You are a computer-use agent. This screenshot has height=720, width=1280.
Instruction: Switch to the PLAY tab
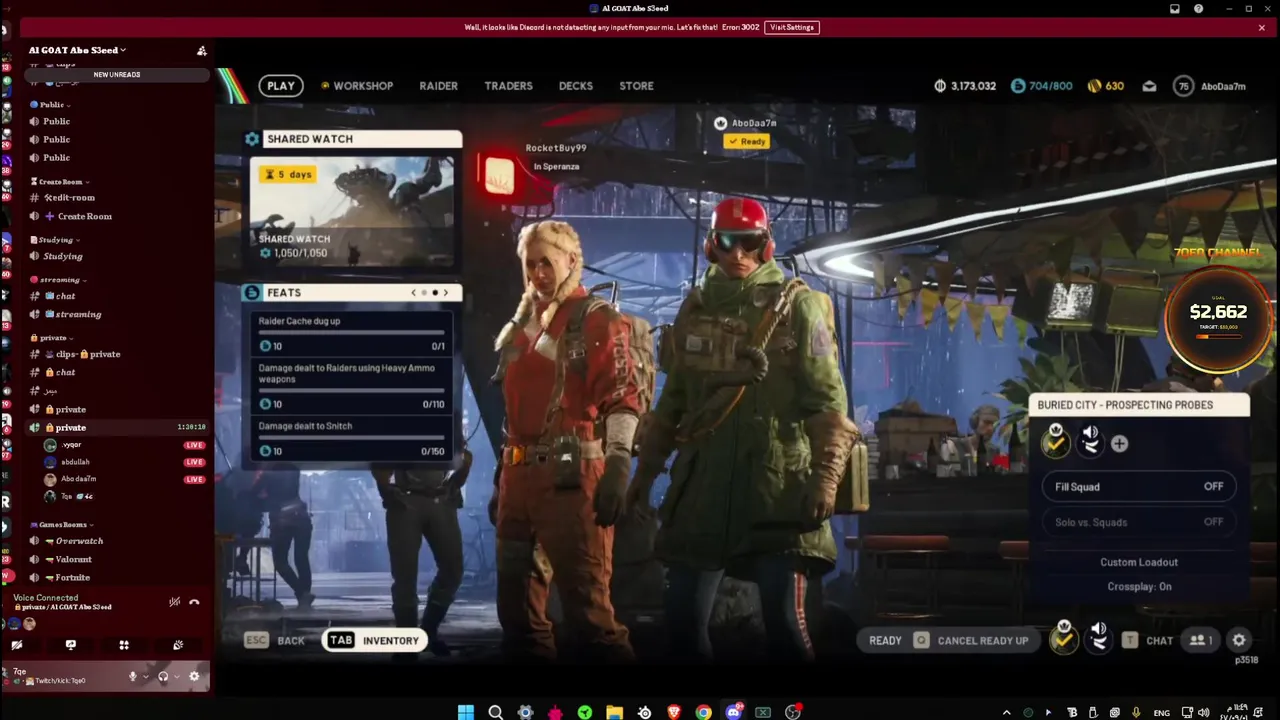tap(281, 86)
